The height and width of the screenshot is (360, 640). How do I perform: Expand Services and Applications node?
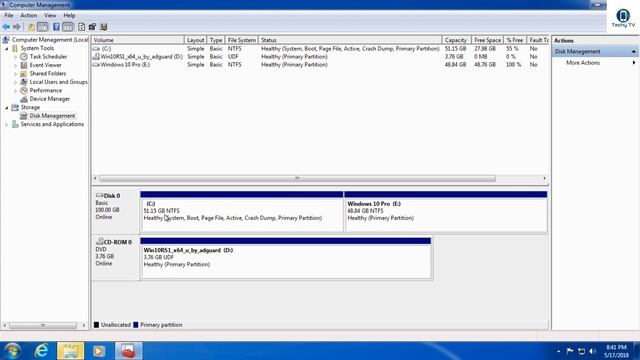(7, 124)
